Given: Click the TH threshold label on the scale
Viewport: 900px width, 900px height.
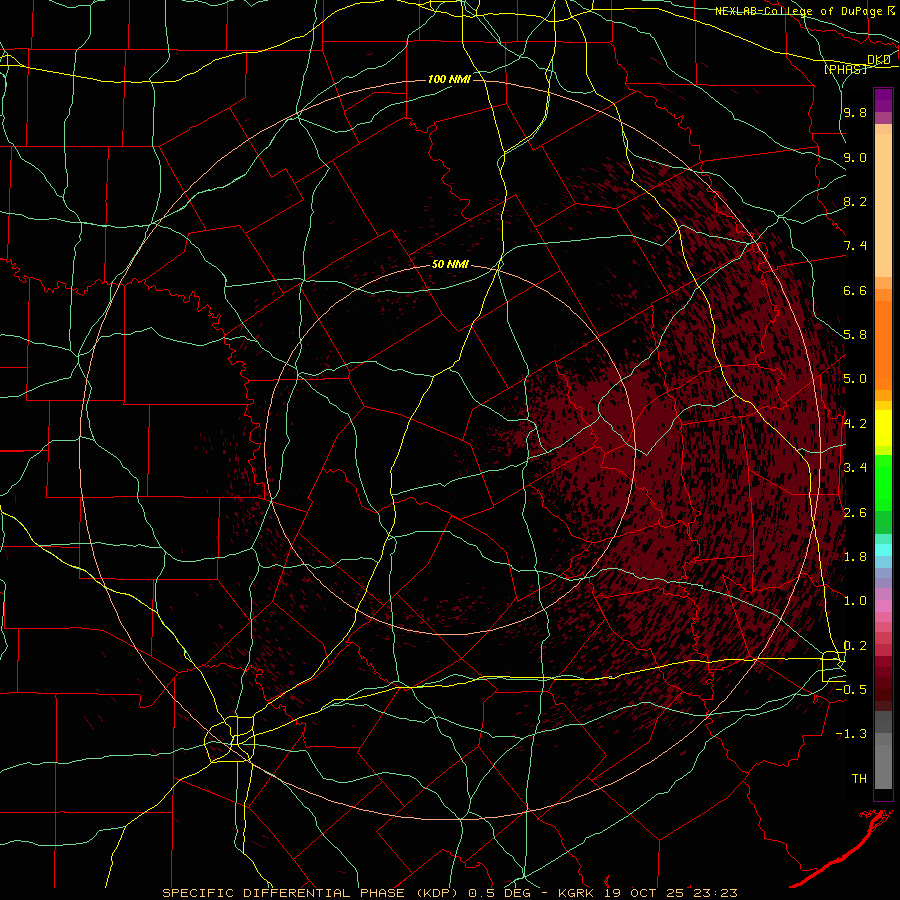Looking at the screenshot, I should (x=859, y=779).
